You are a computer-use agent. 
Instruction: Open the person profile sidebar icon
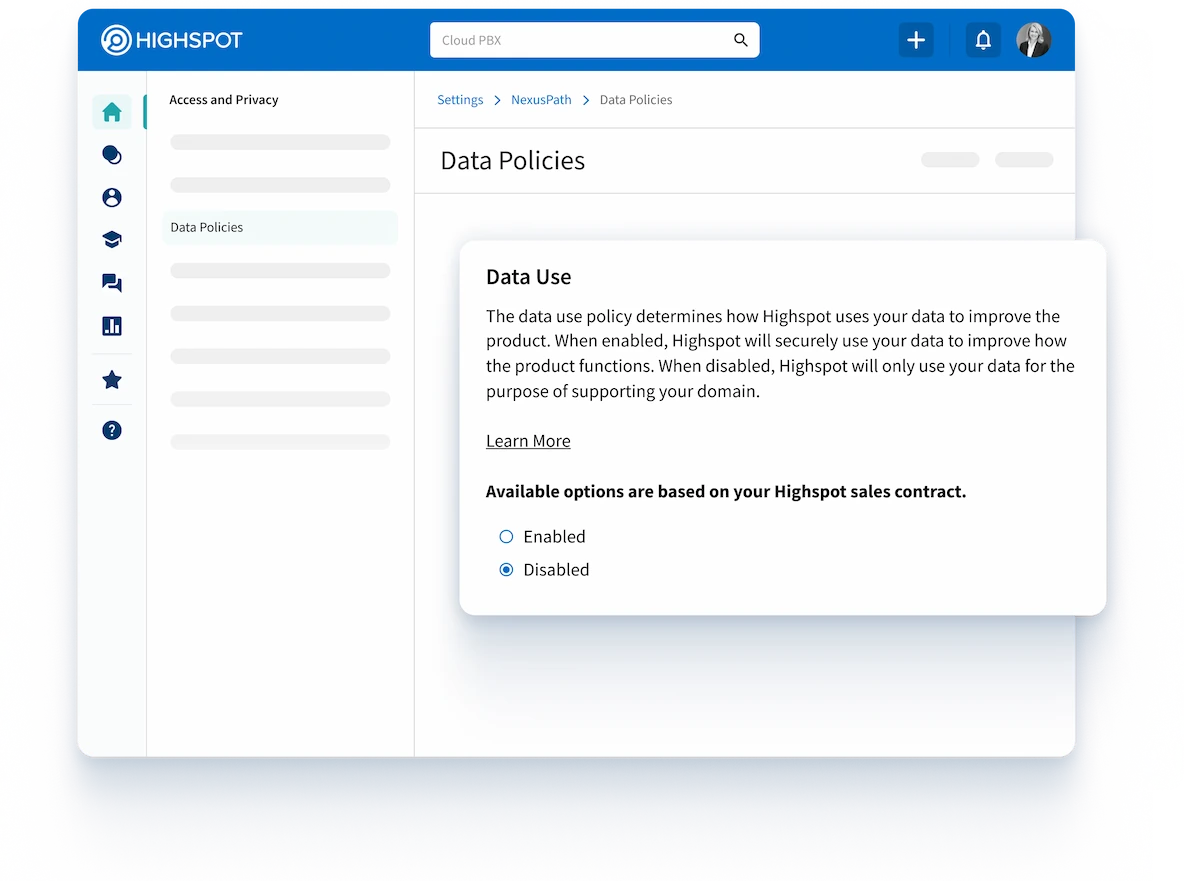pos(112,197)
